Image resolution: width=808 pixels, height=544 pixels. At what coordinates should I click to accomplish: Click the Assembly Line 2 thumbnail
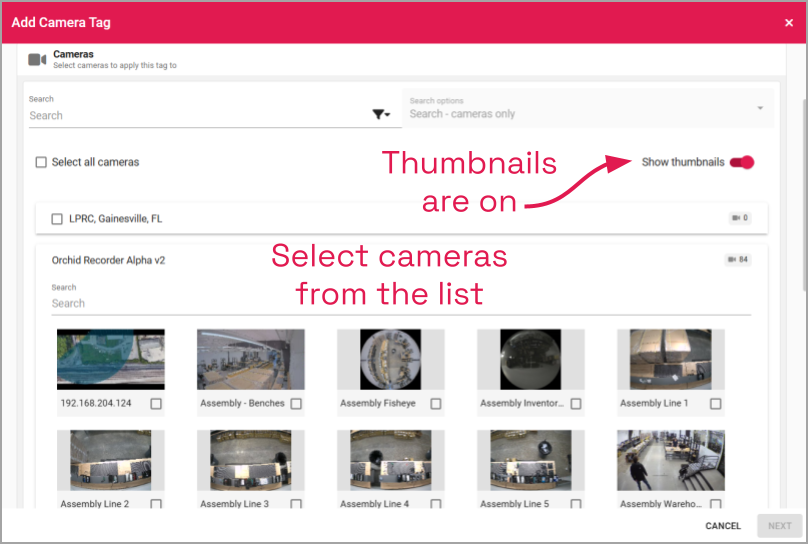tap(111, 461)
